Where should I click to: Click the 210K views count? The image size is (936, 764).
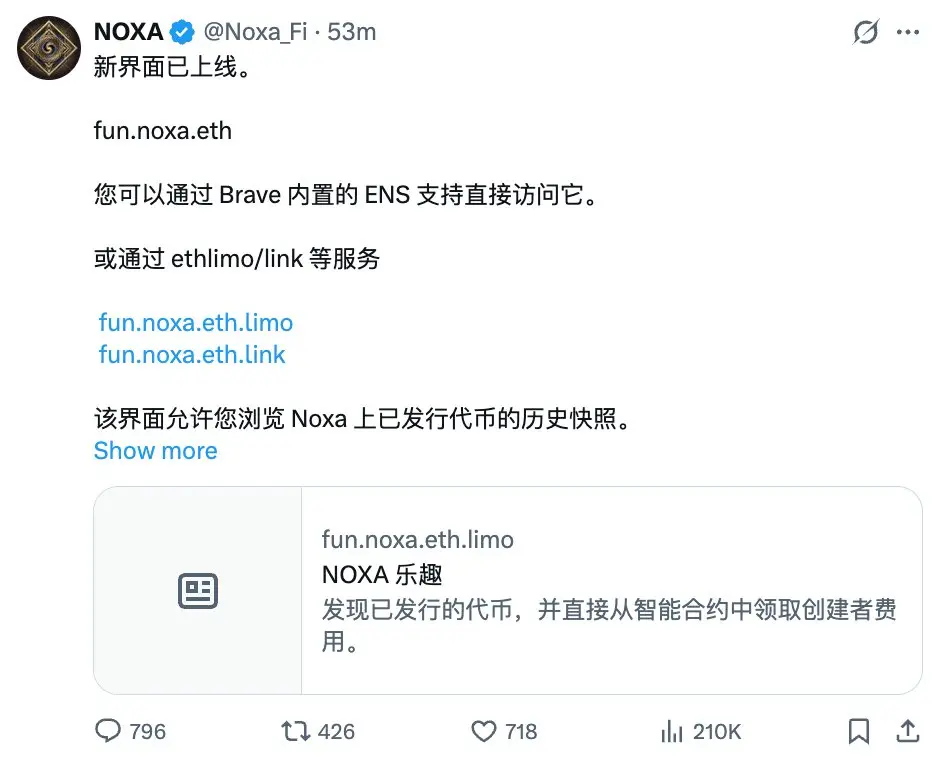717,731
